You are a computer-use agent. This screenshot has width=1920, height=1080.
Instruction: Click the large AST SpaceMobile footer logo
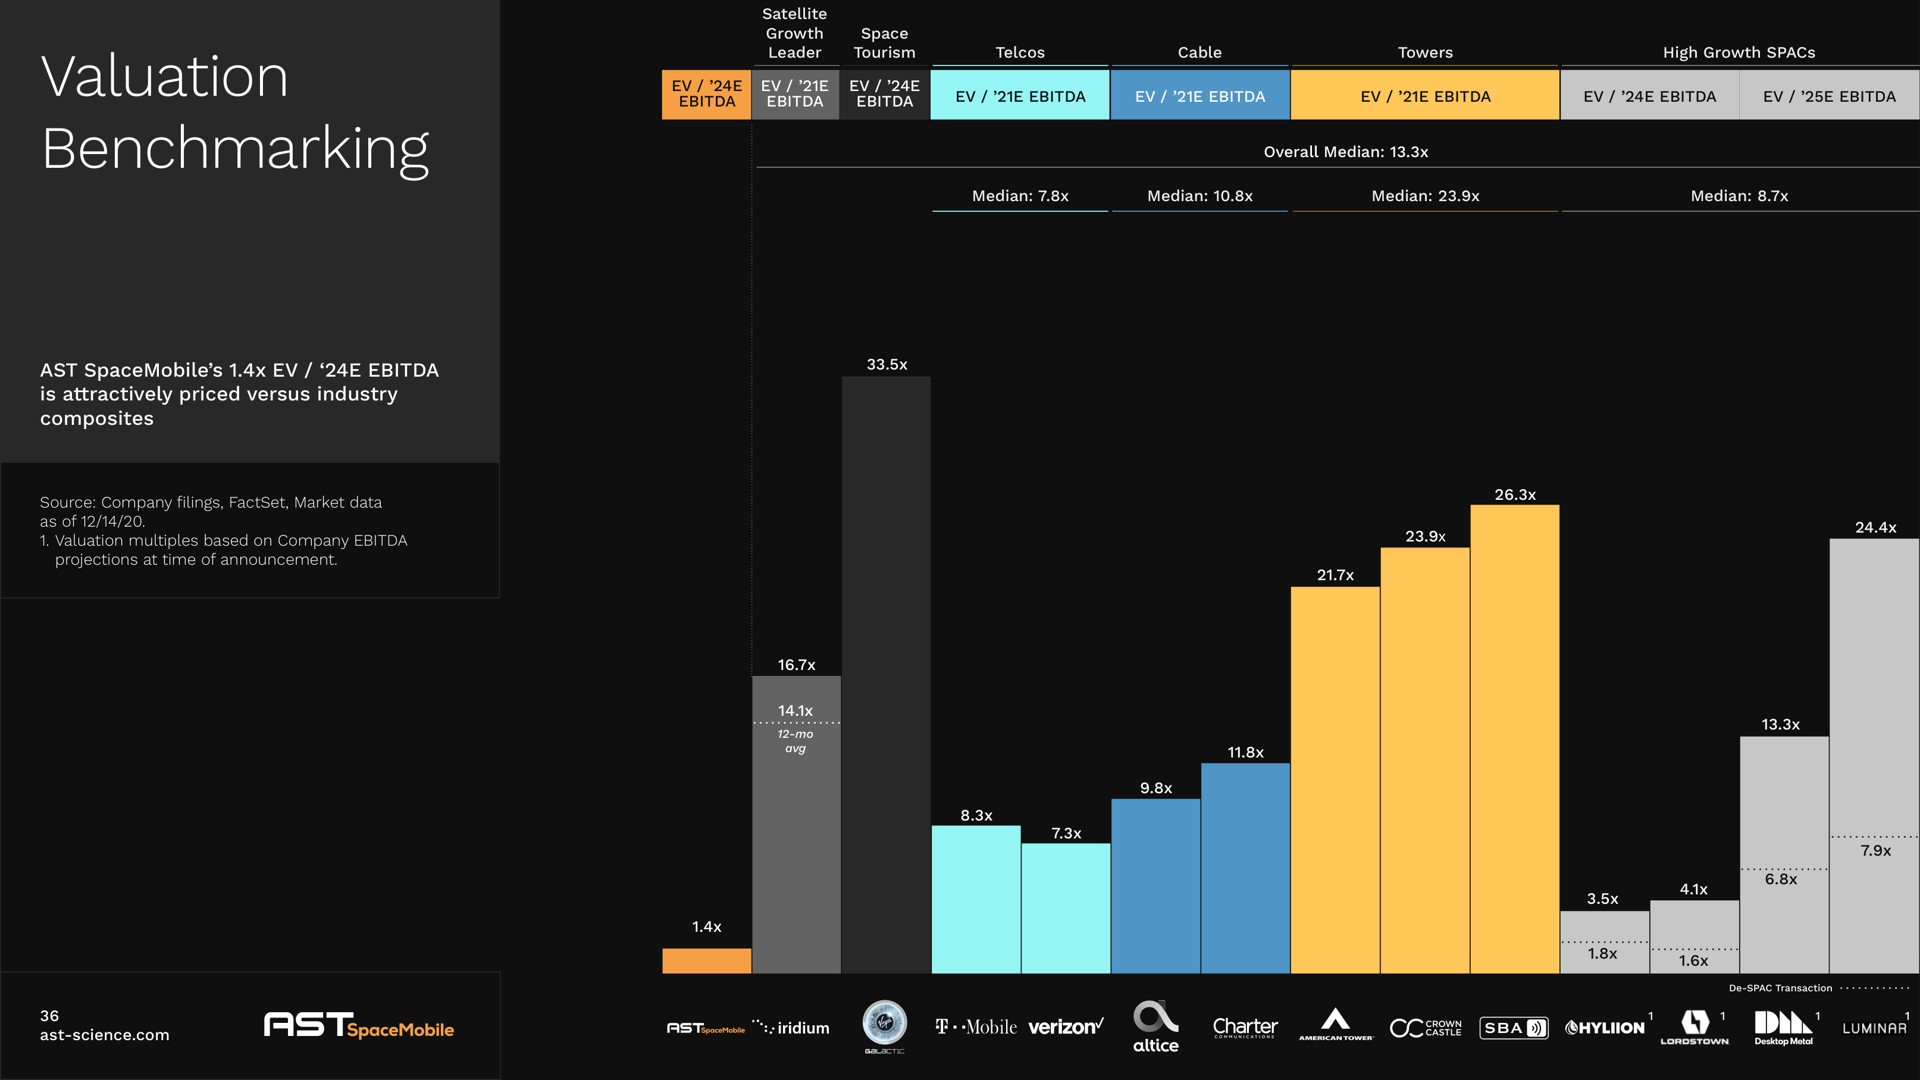pyautogui.click(x=359, y=1026)
